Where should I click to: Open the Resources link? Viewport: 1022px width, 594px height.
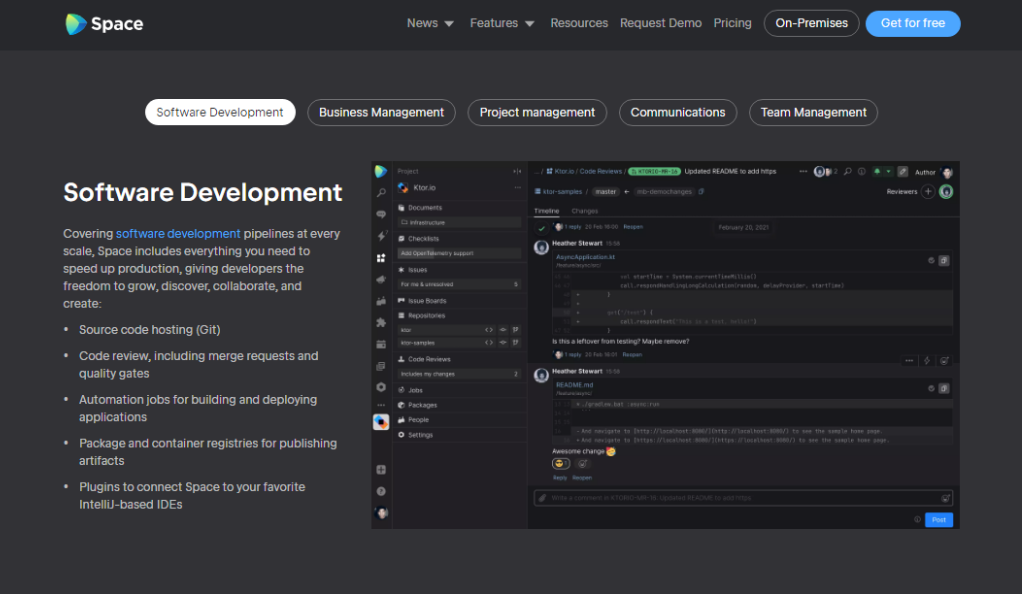579,23
